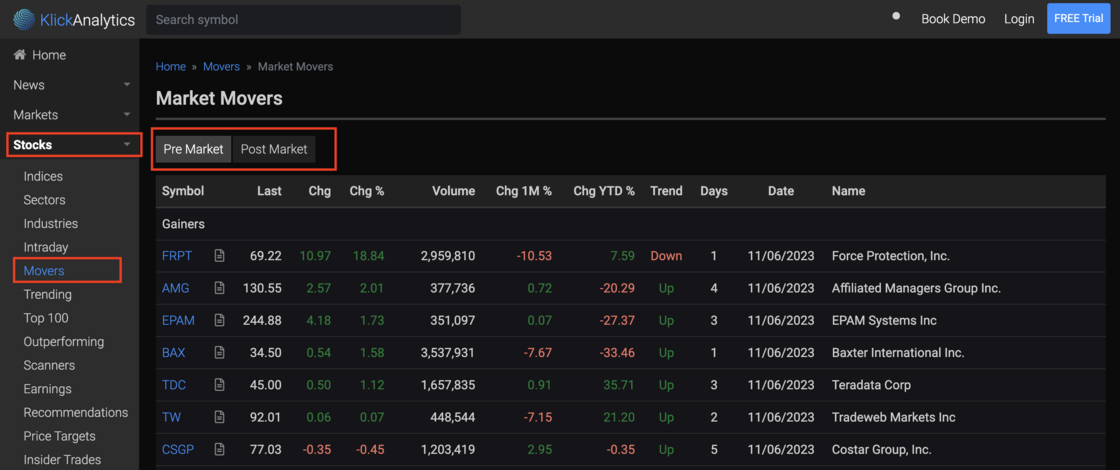Open the TW symbol link

coord(171,417)
